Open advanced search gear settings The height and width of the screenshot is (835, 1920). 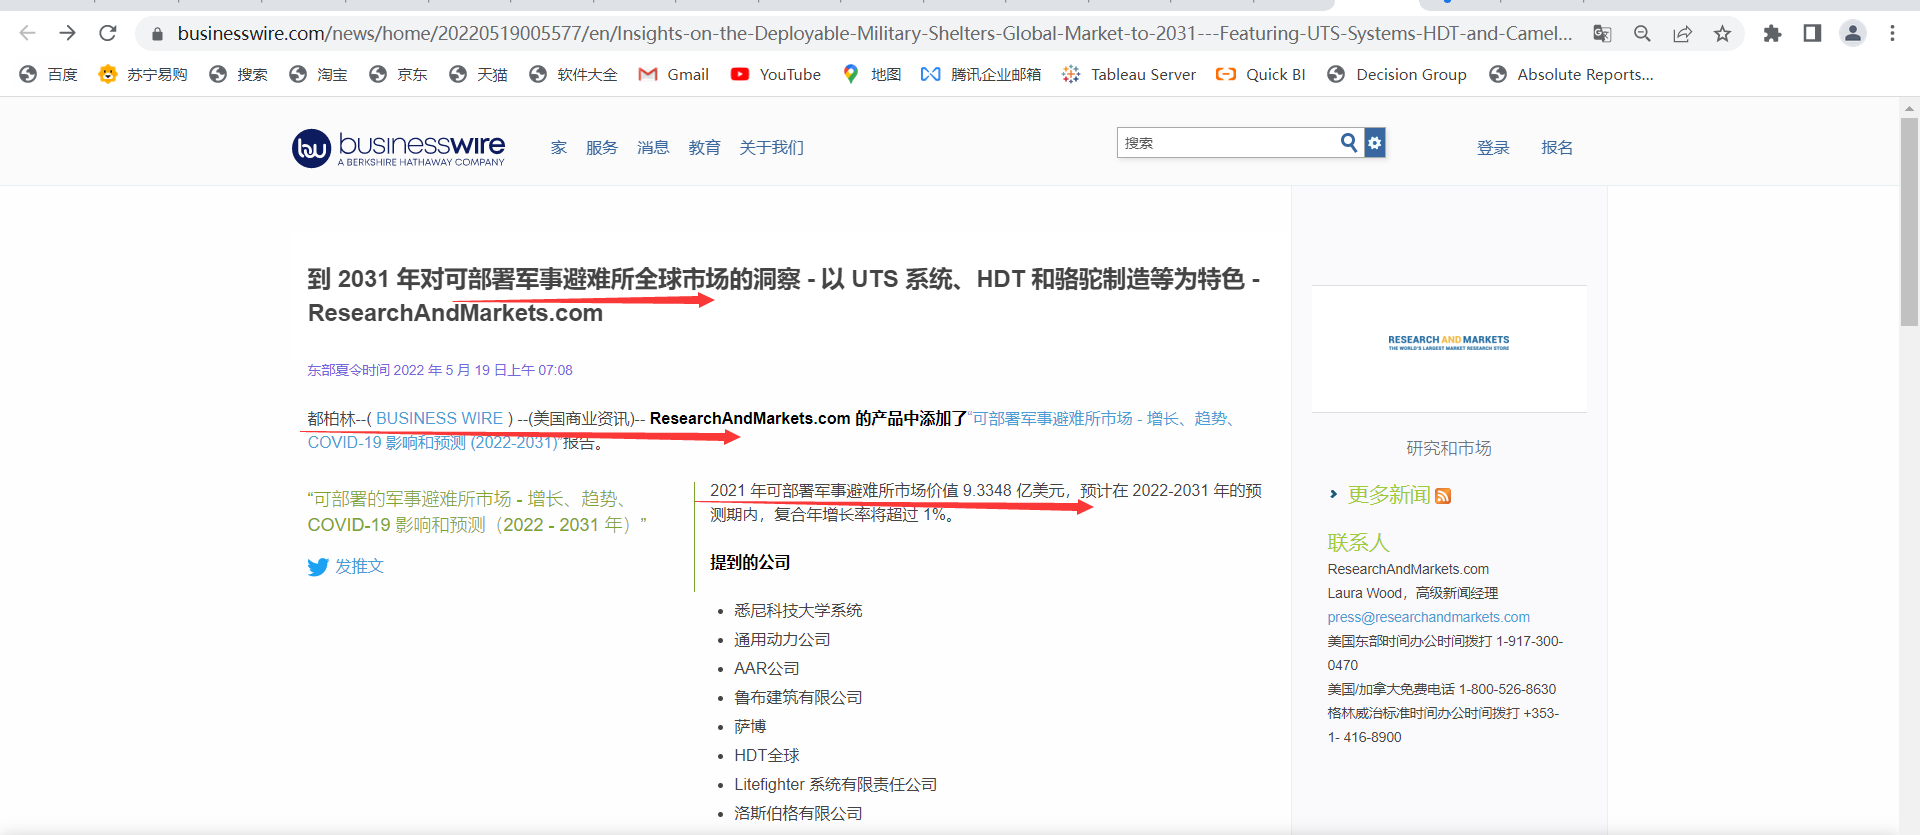coord(1375,143)
